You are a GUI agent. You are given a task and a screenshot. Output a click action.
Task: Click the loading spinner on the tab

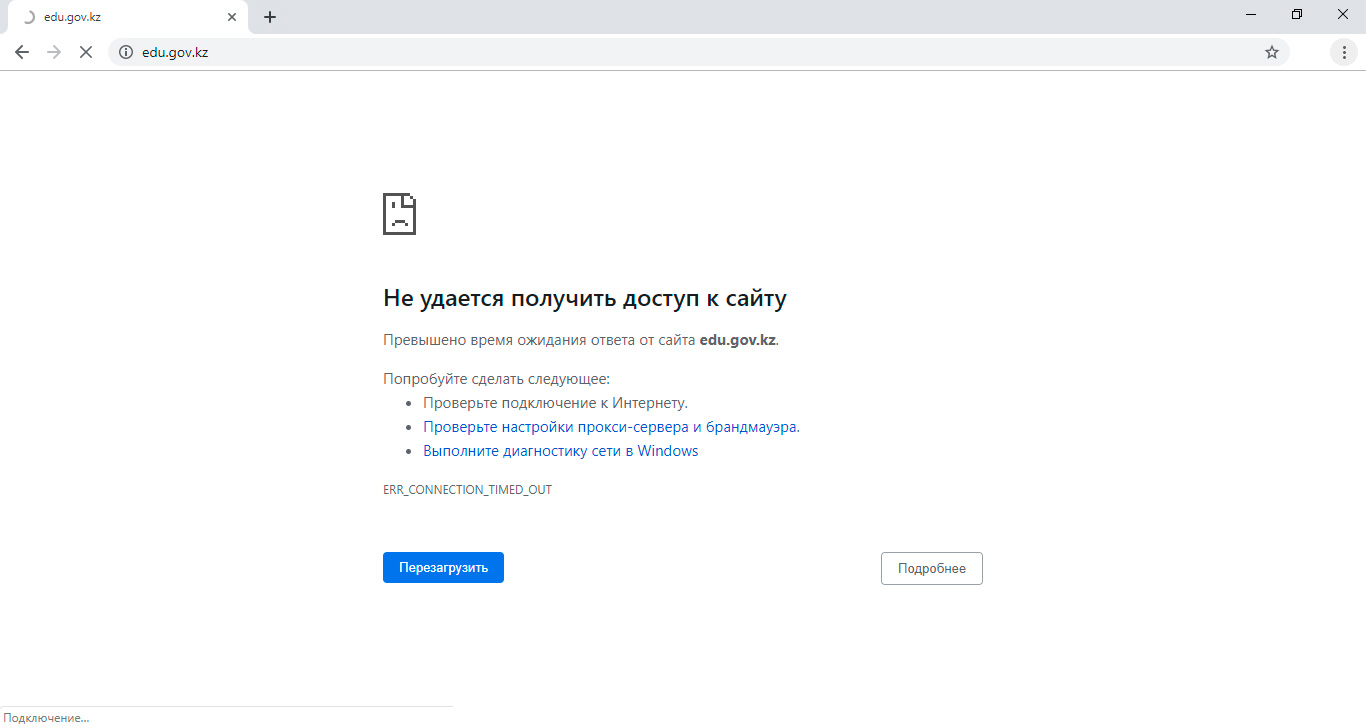[x=28, y=17]
